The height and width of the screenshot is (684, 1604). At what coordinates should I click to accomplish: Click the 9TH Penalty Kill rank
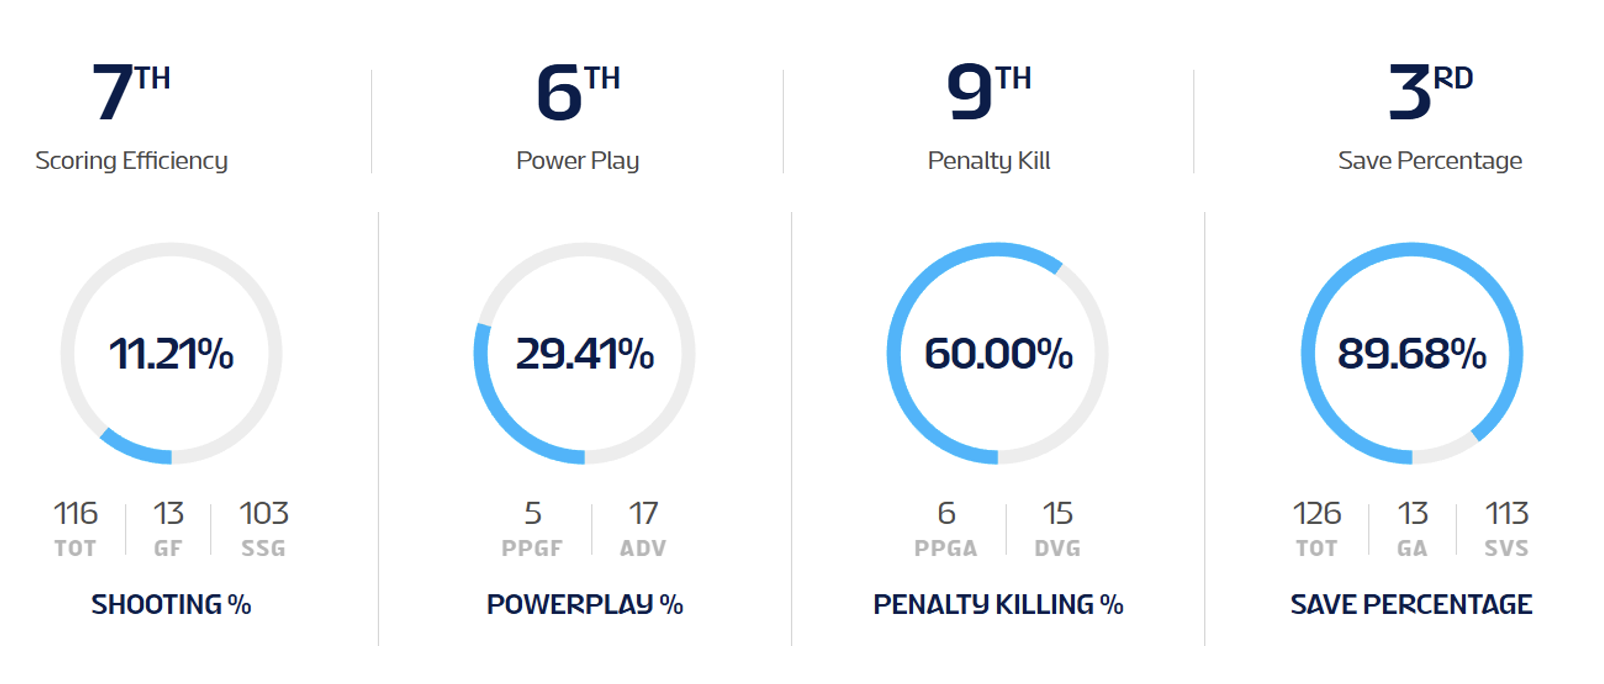(x=988, y=93)
